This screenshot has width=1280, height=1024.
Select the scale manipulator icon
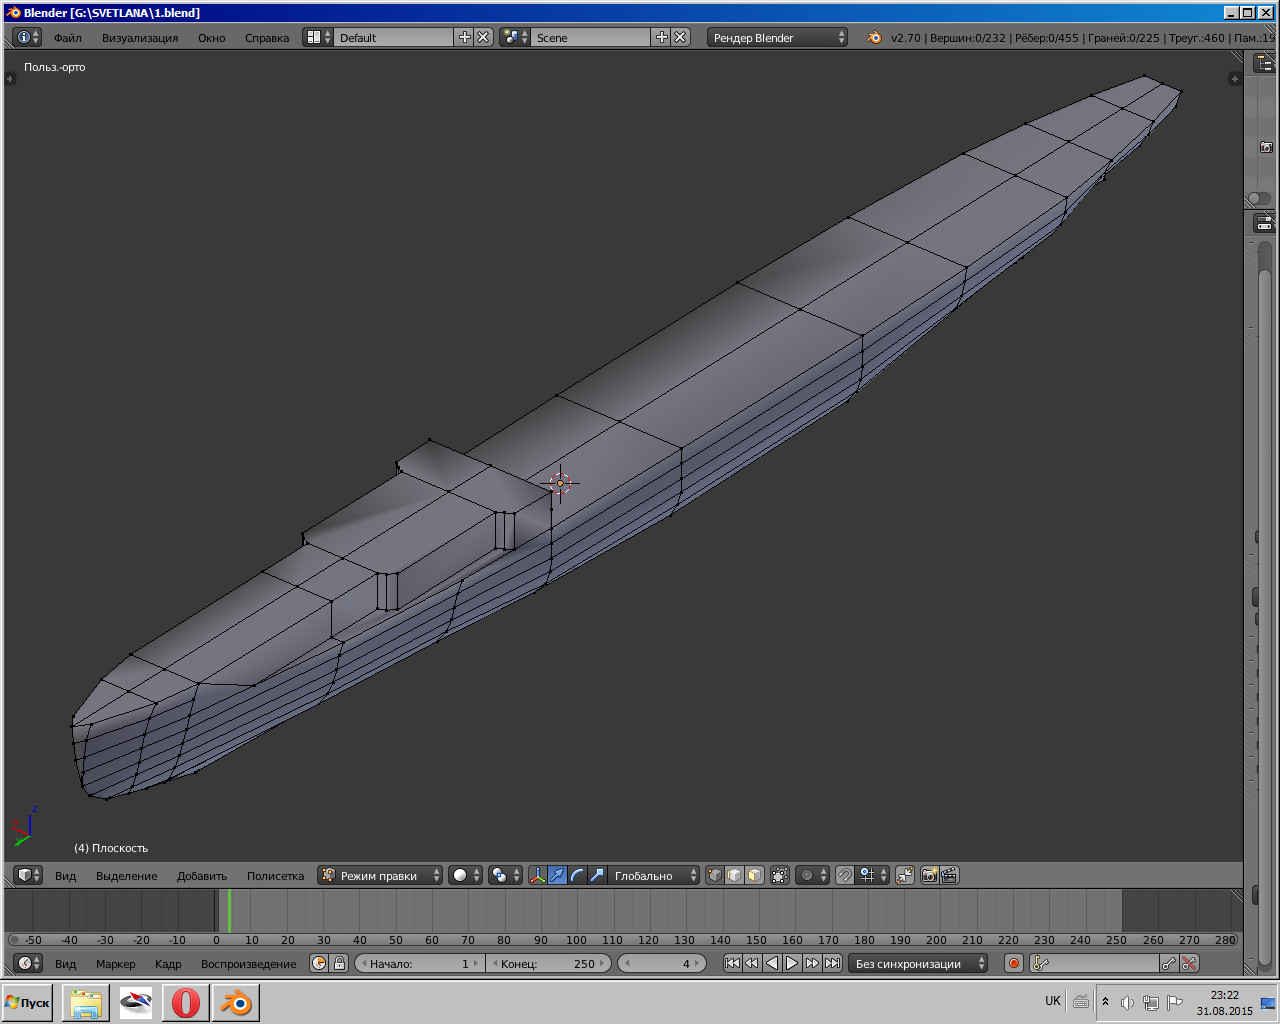click(x=597, y=875)
